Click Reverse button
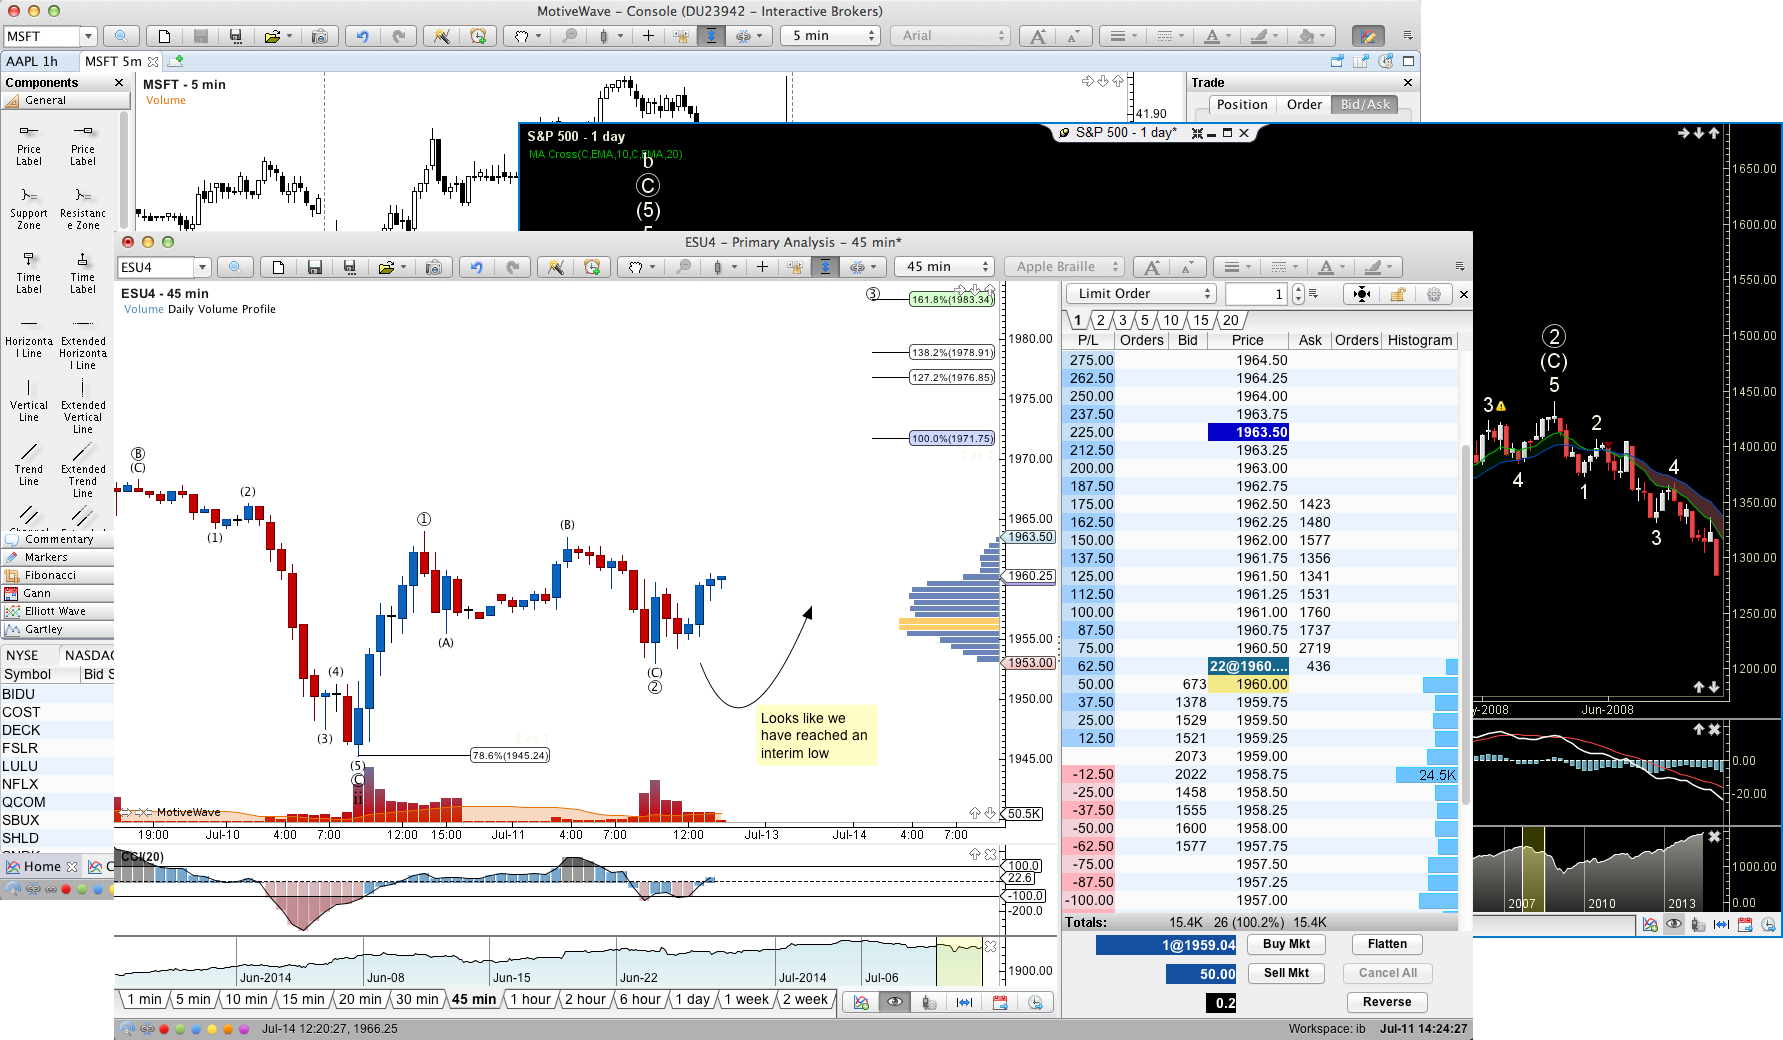The width and height of the screenshot is (1783, 1040). (x=1387, y=1002)
